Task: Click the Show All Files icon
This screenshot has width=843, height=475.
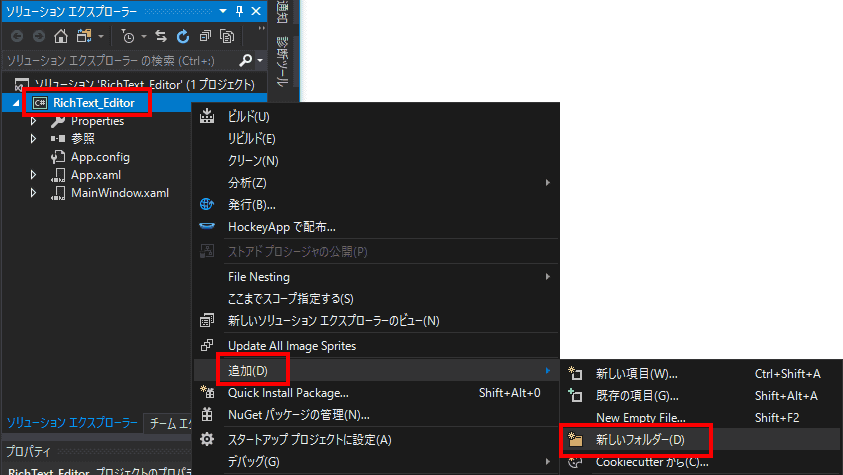Action: click(227, 36)
